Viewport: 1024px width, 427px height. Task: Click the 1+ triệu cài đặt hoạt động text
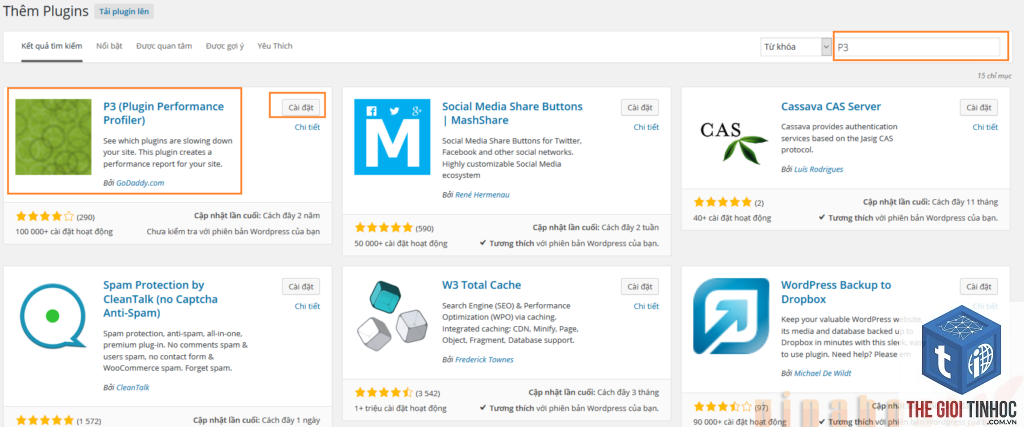coord(400,409)
